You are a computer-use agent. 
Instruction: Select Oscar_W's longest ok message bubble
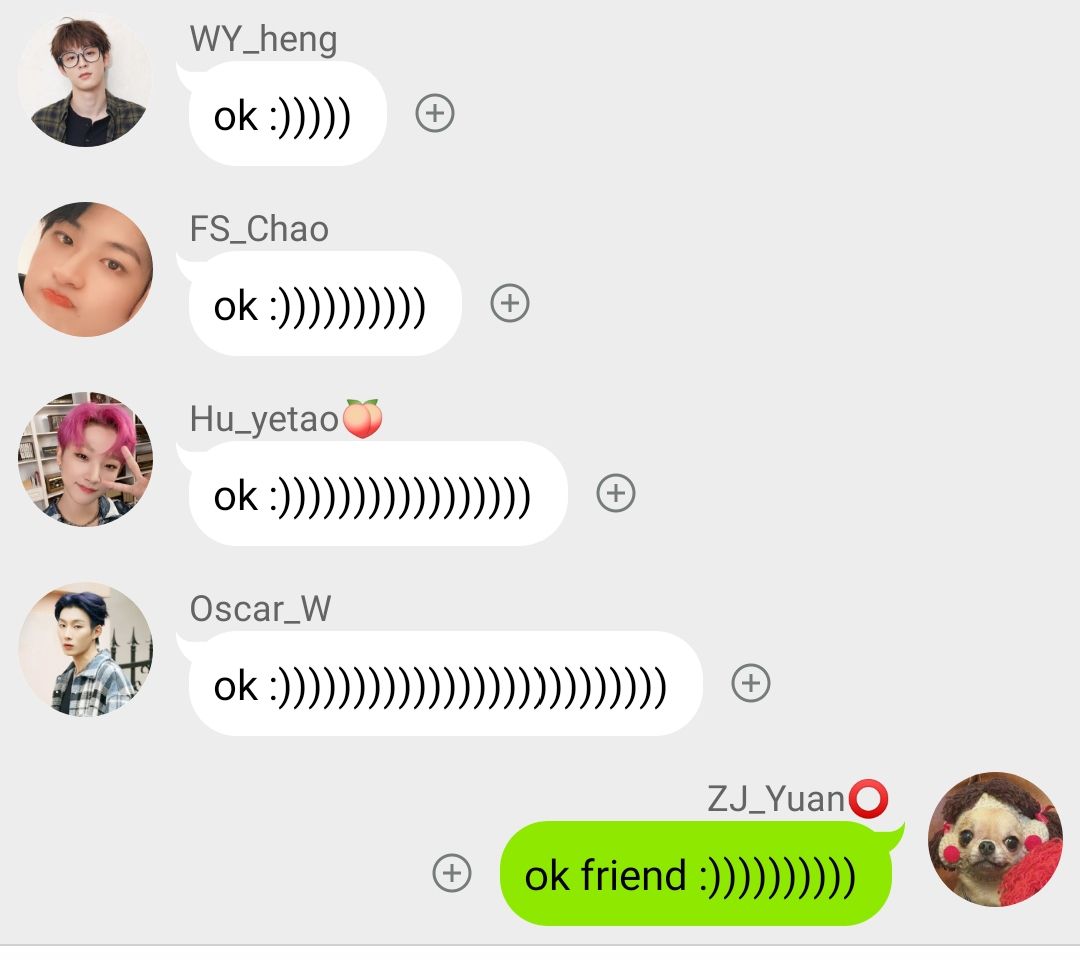tap(440, 684)
